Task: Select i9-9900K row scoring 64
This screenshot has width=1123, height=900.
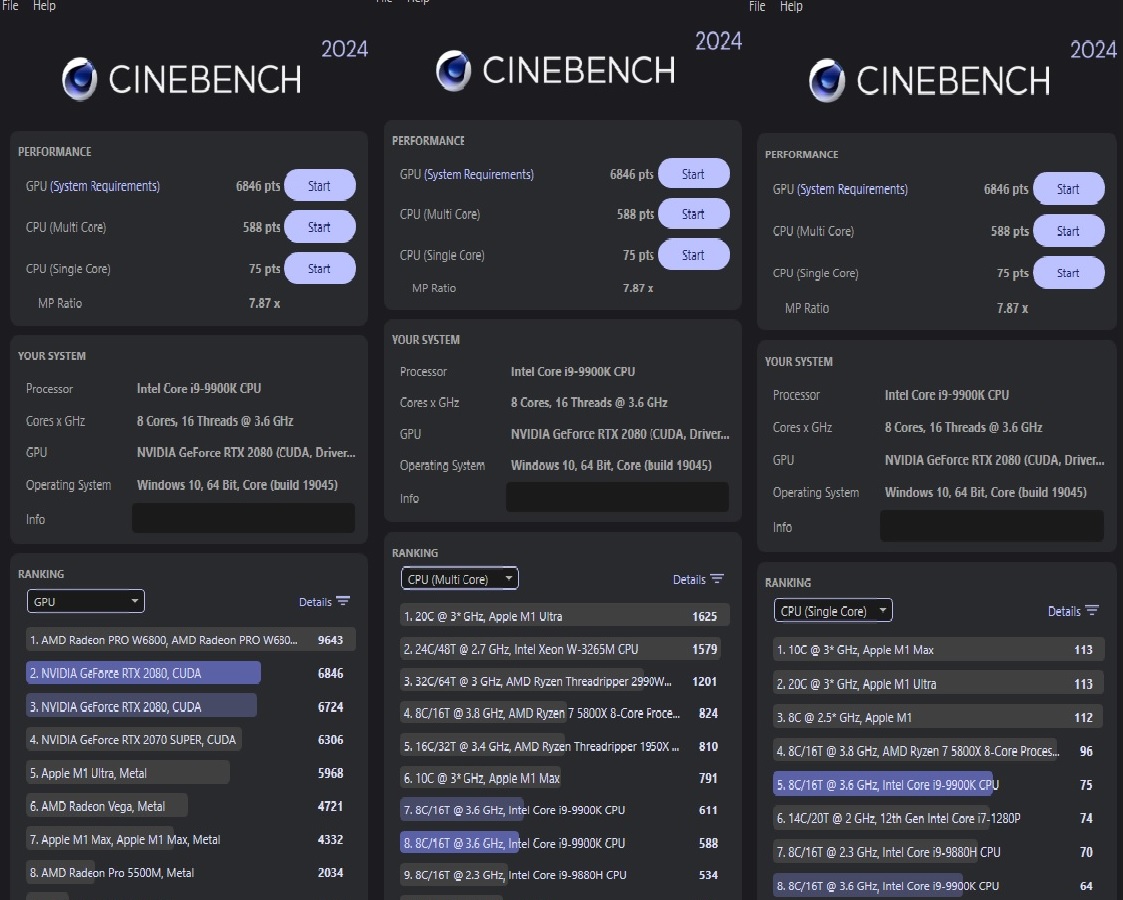Action: click(x=938, y=886)
